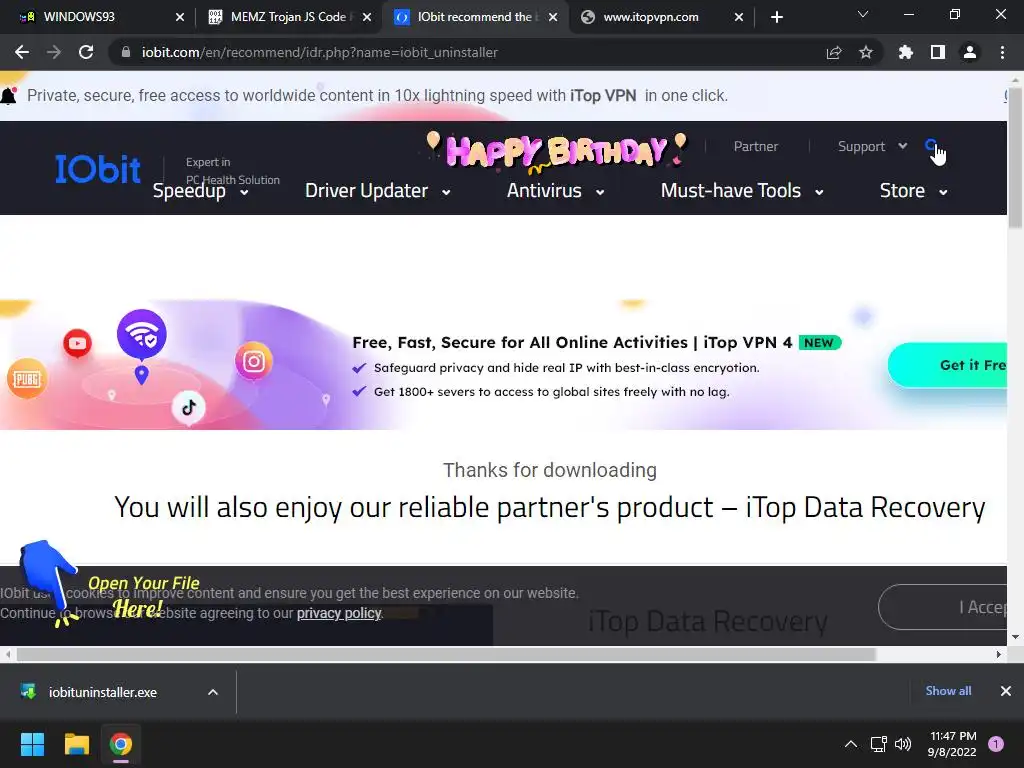The image size is (1024, 768).
Task: Click the notification bell icon
Action: (x=8, y=96)
